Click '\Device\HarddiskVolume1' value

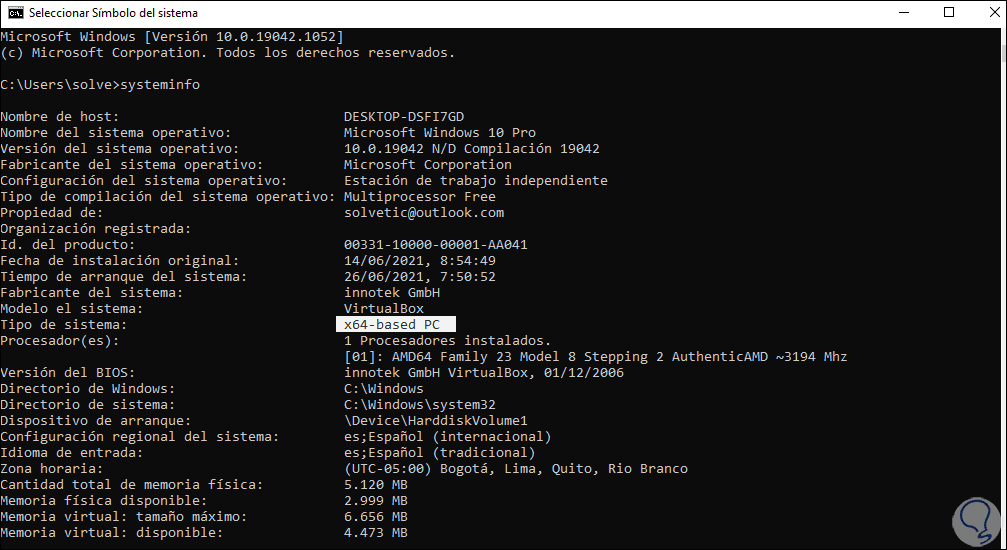click(436, 421)
